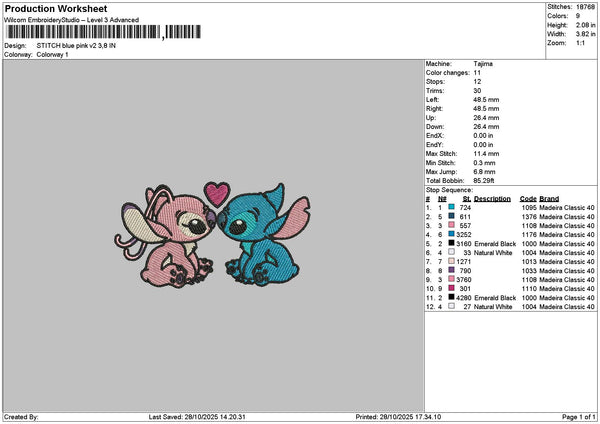Click thread code '1033' in row 8
The width and height of the screenshot is (600, 424).
pyautogui.click(x=529, y=271)
